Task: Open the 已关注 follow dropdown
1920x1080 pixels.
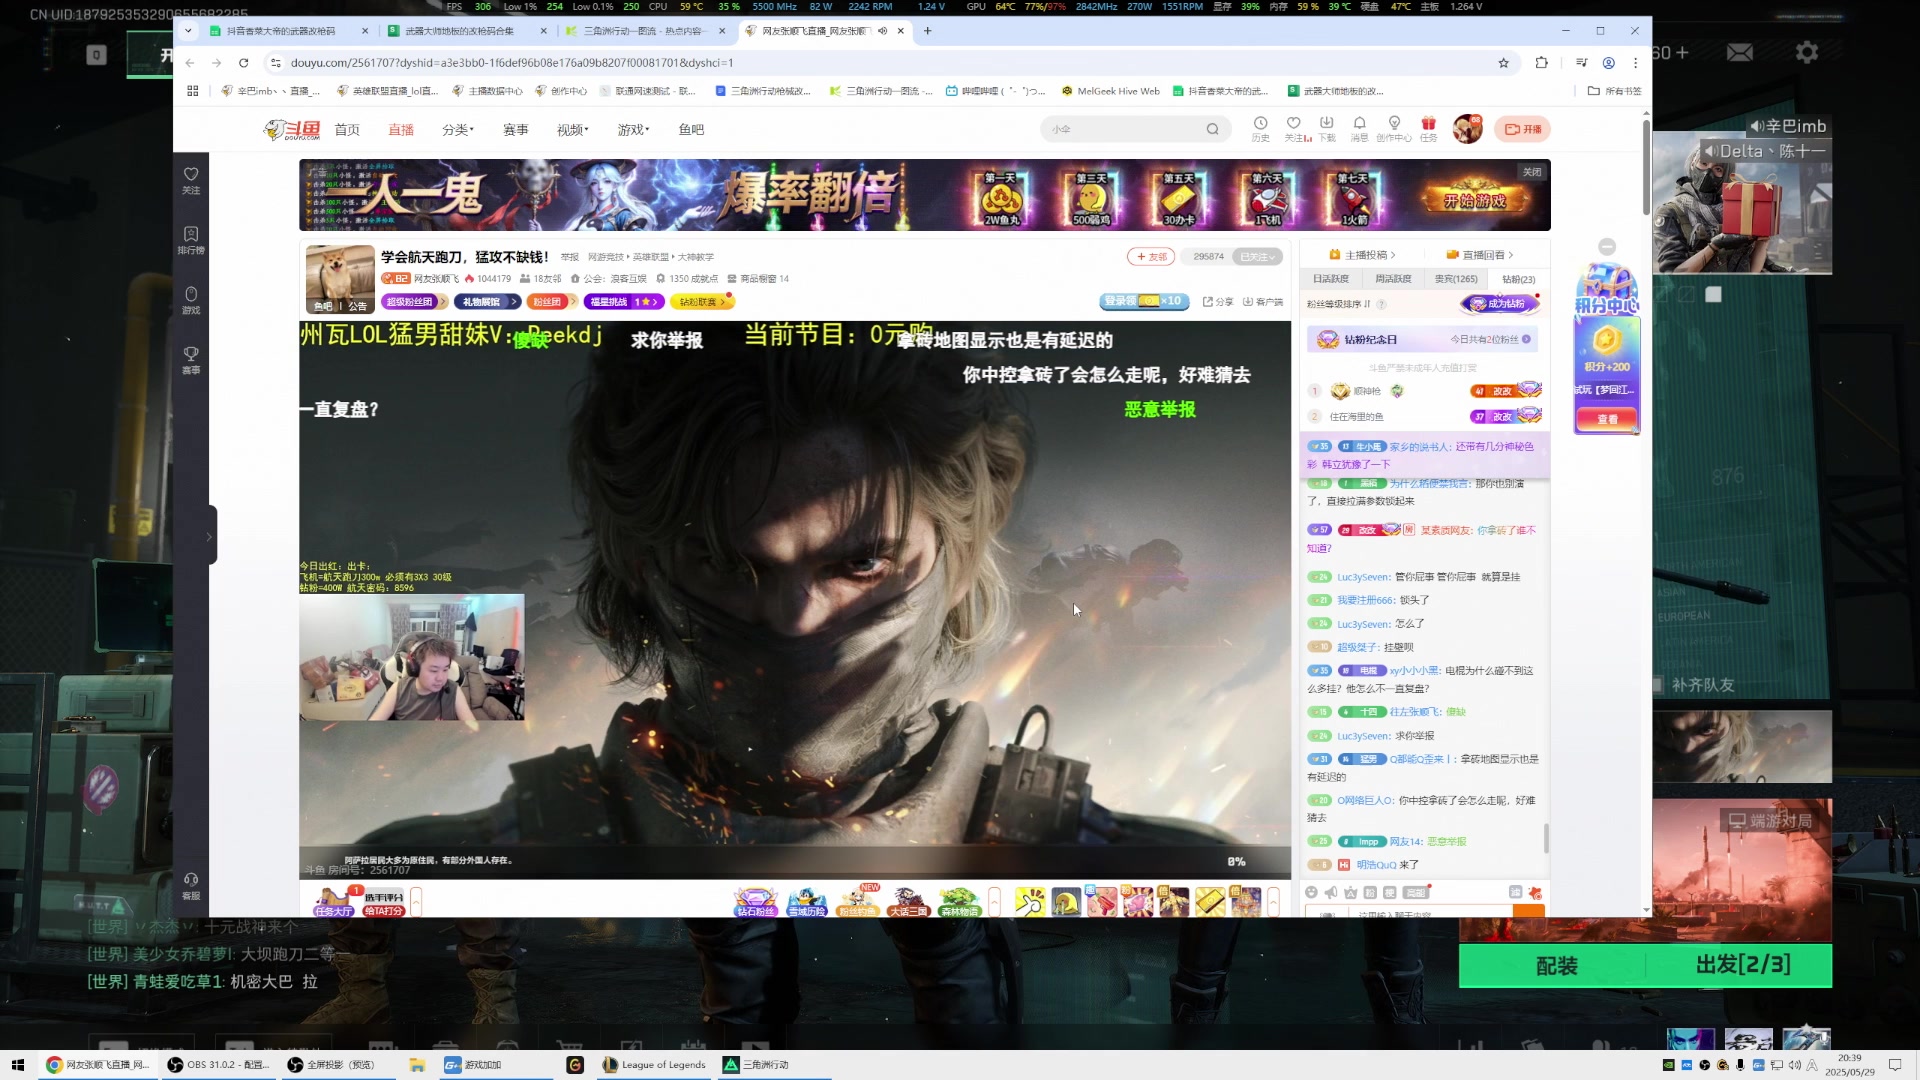Action: [1257, 257]
